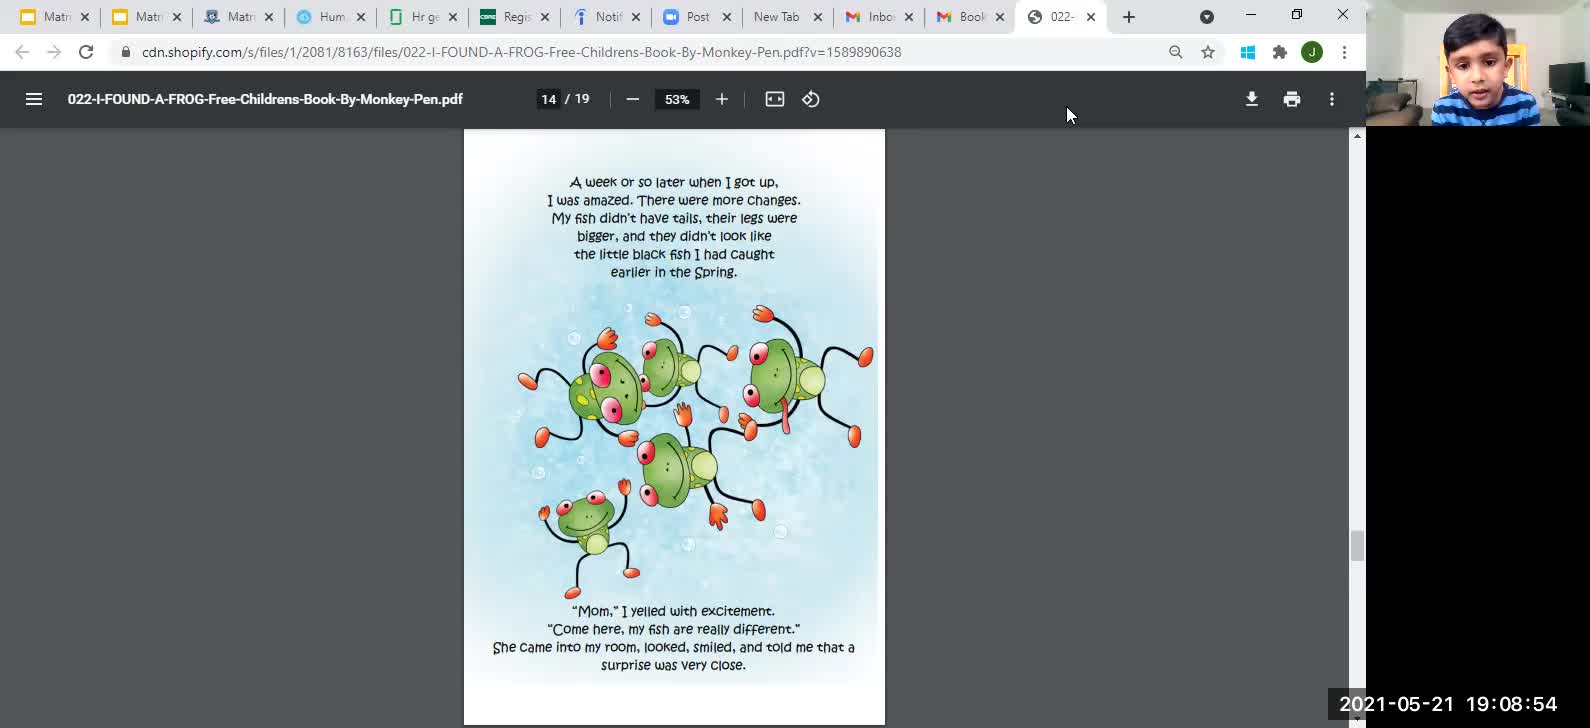Click the text "A week or so later when I got up,"
This screenshot has height=728, width=1590.
coord(674,182)
